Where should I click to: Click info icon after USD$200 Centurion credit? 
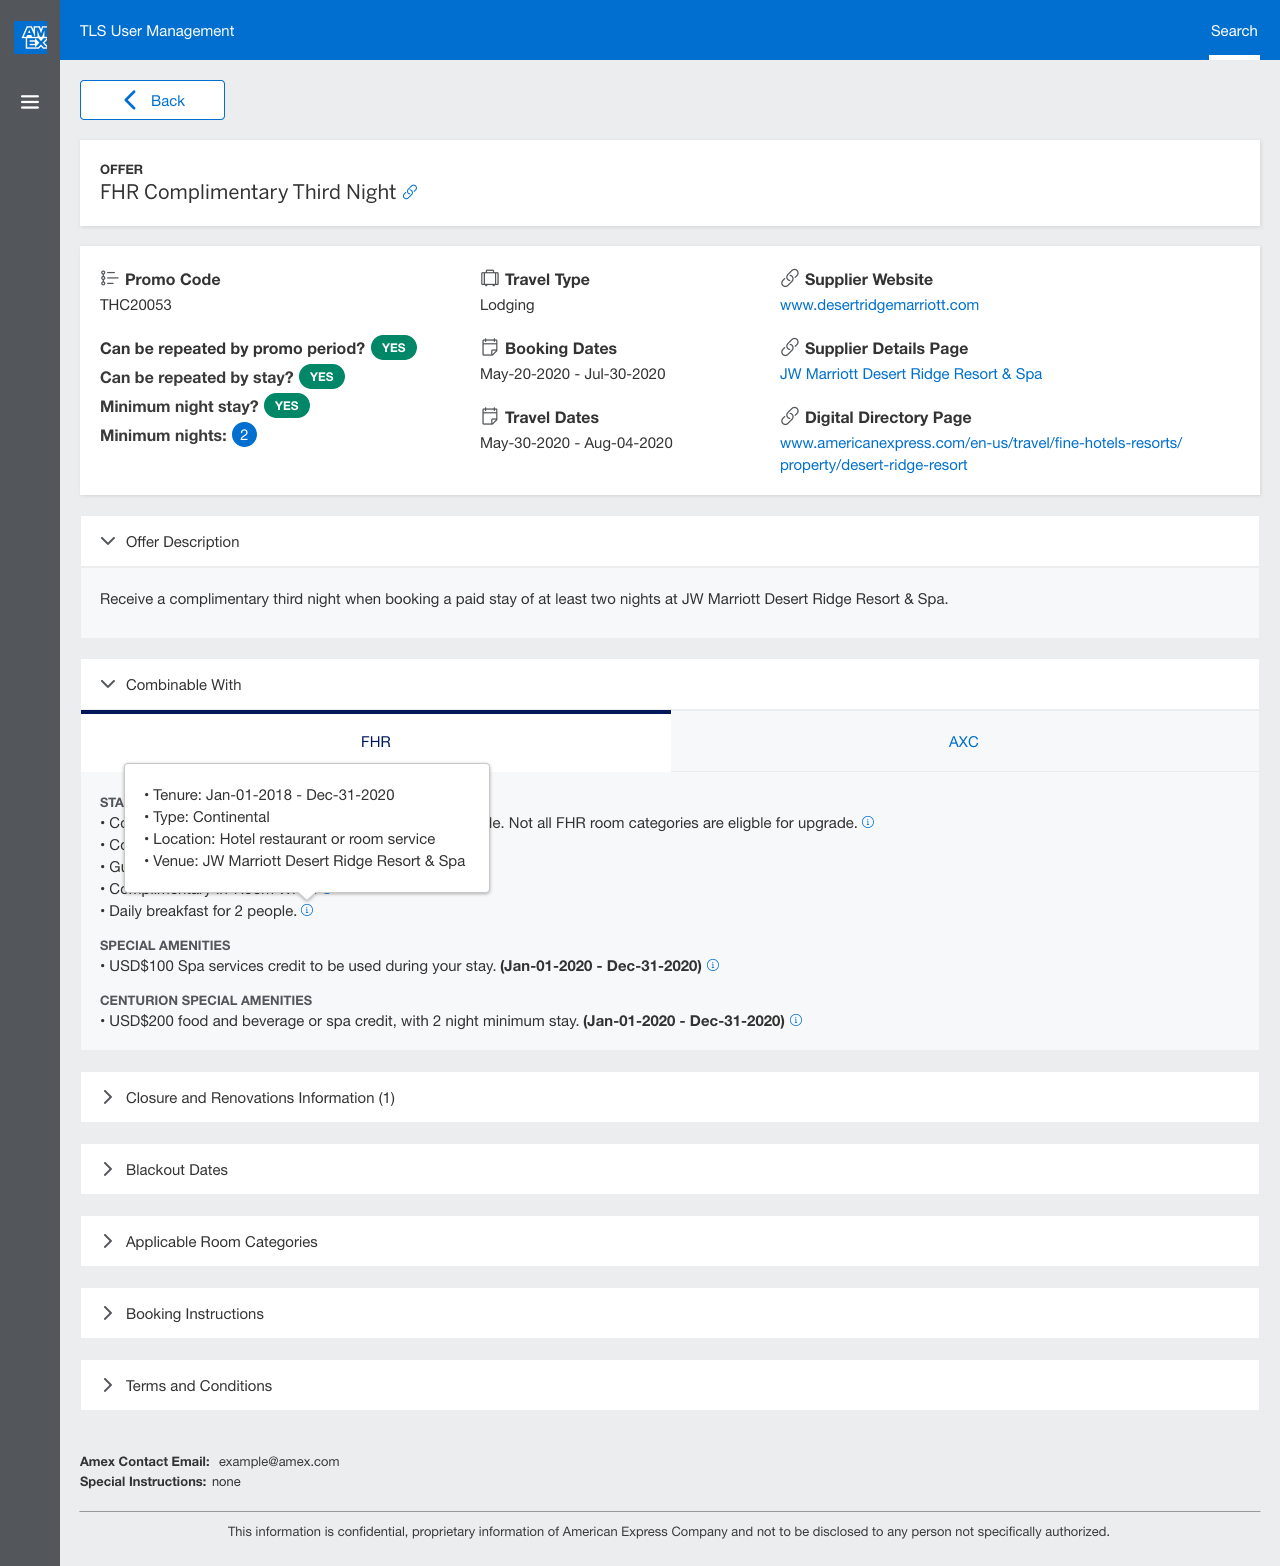point(796,1020)
